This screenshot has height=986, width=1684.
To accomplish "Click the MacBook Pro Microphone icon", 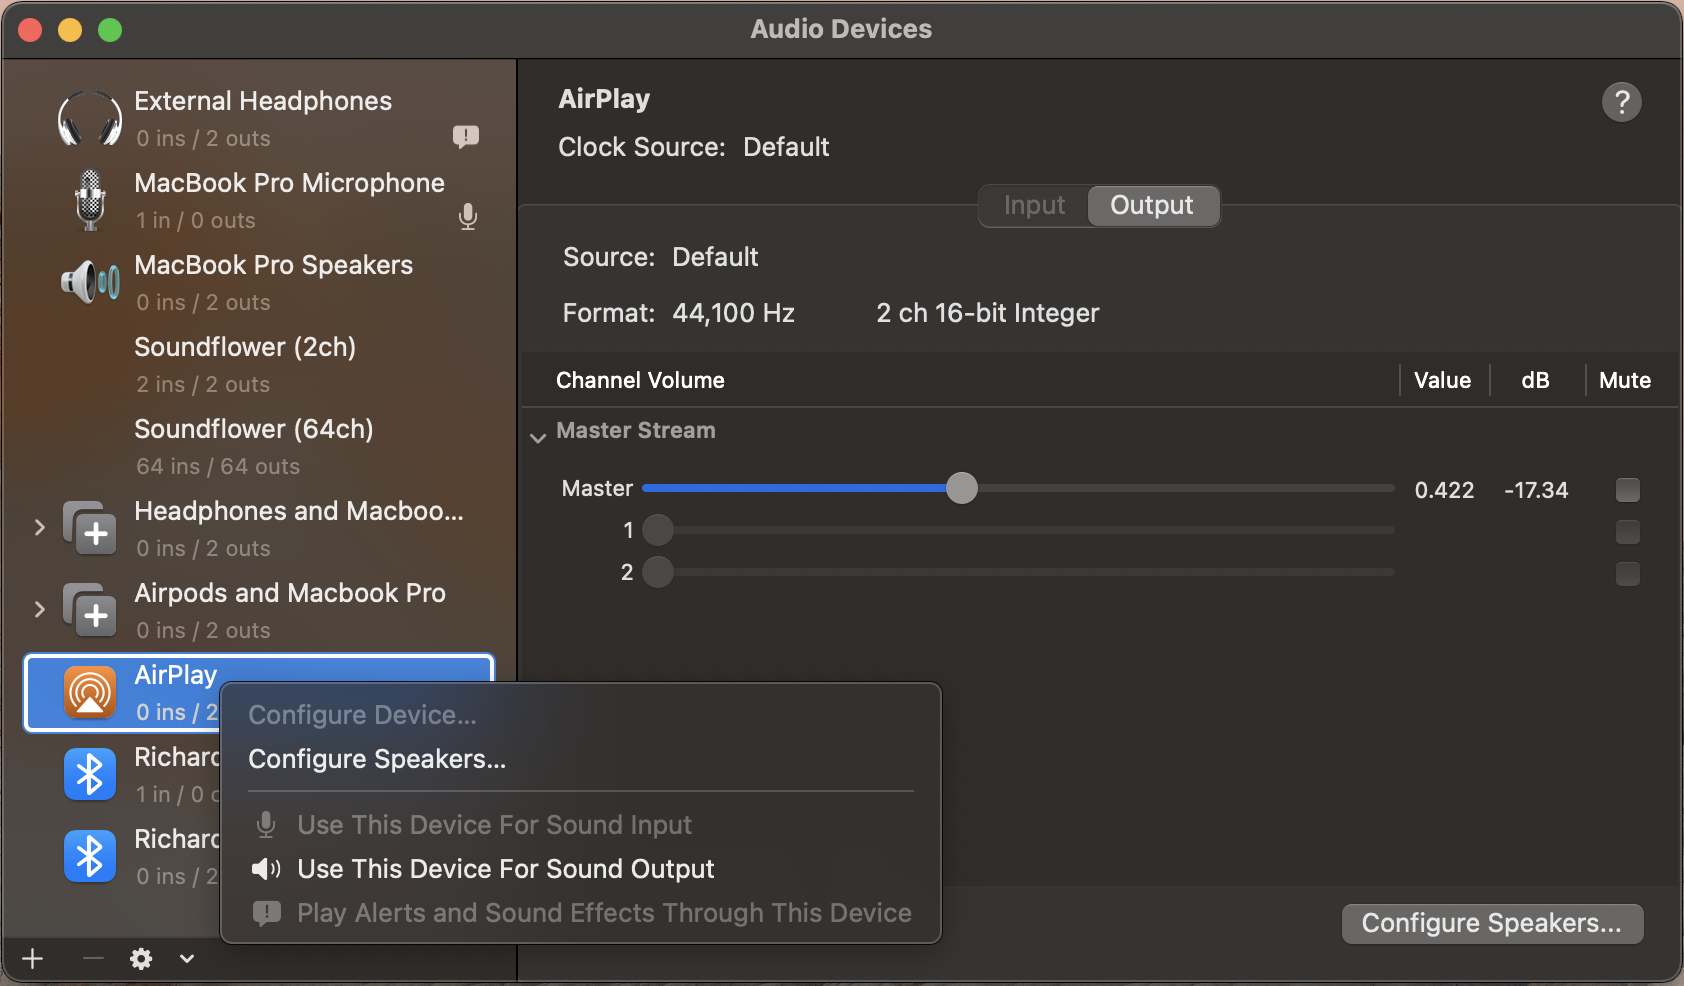I will click(x=90, y=201).
